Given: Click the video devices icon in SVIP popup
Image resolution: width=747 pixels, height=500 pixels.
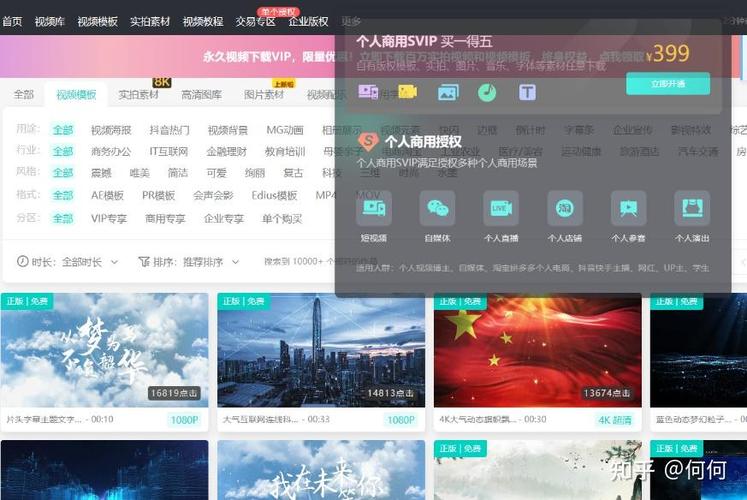Looking at the screenshot, I should (368, 91).
